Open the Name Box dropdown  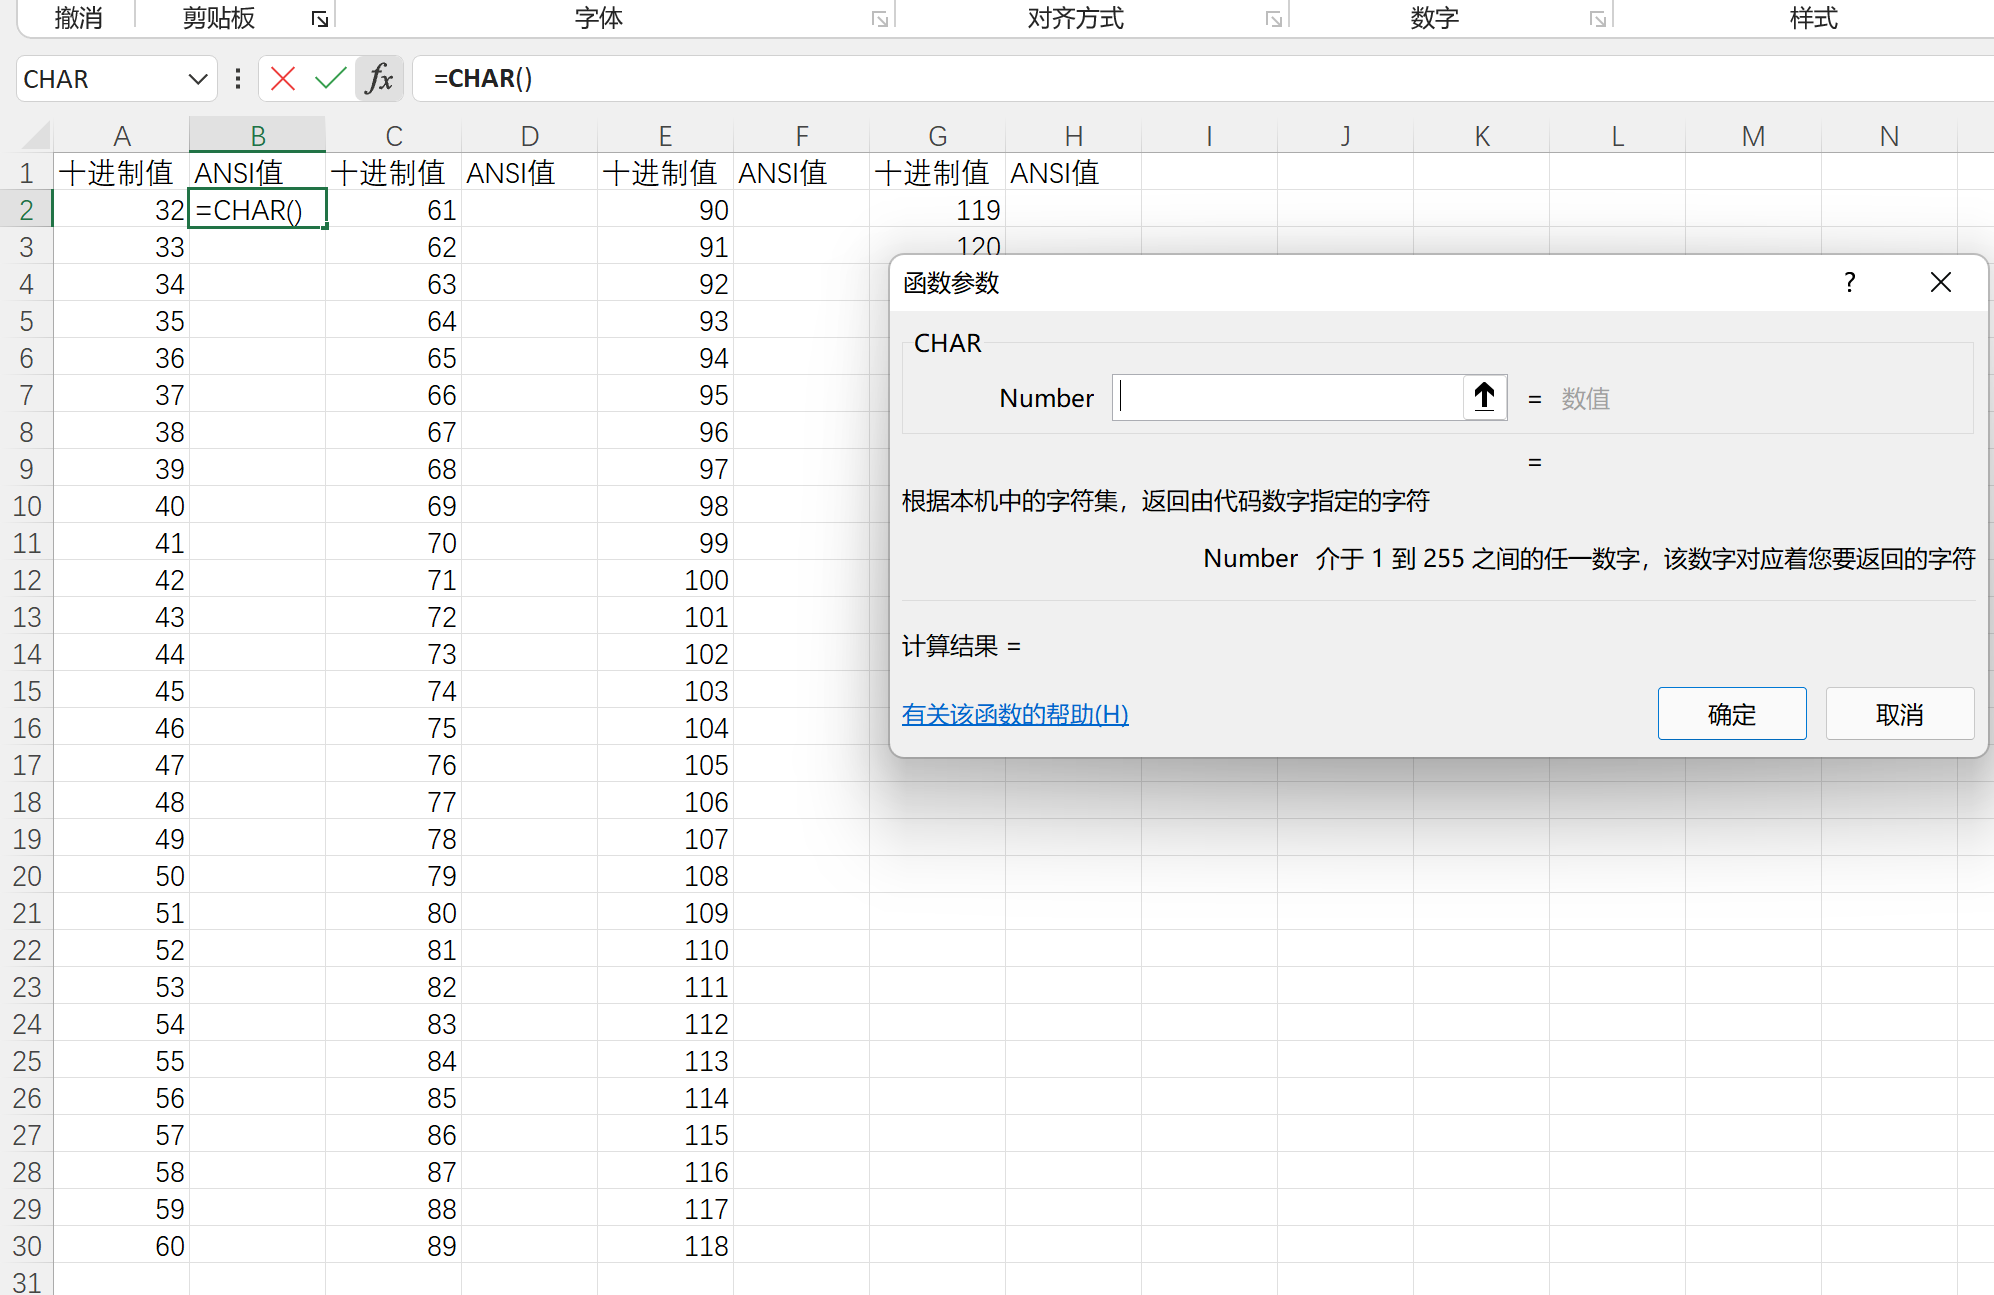pyautogui.click(x=197, y=78)
